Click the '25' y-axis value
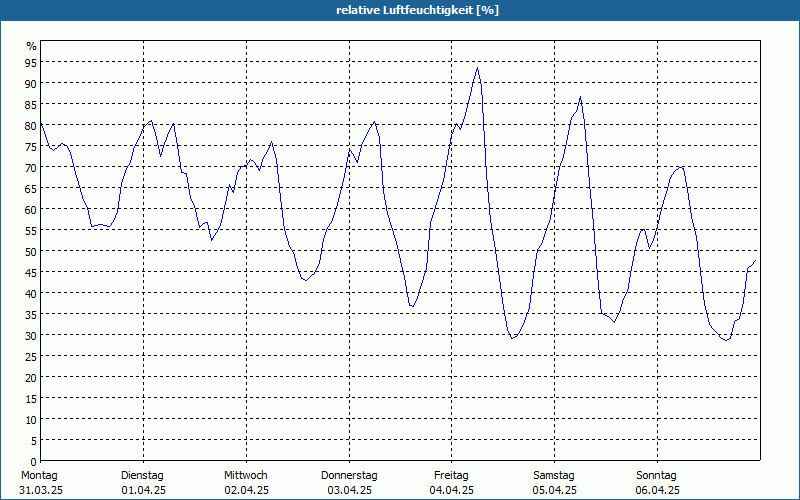The image size is (800, 500). pos(31,357)
